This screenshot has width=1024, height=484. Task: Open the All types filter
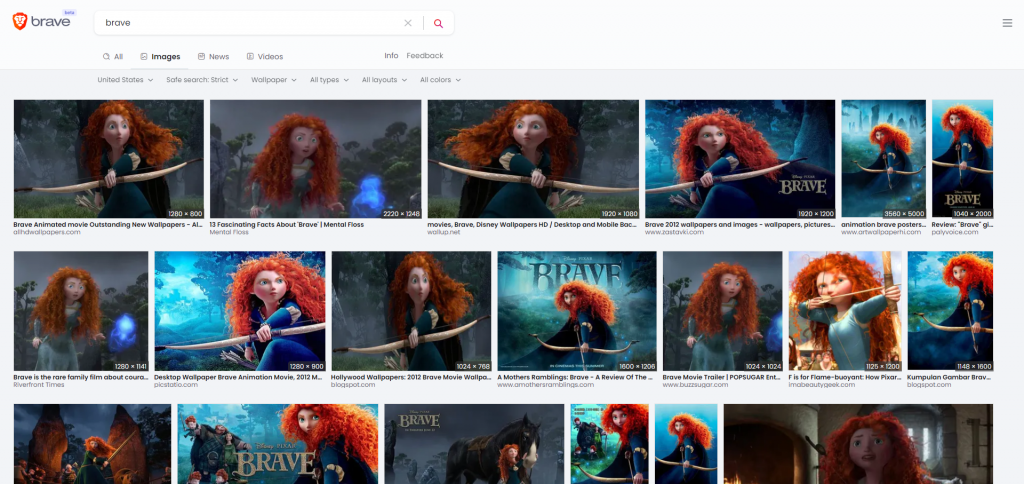pyautogui.click(x=329, y=80)
